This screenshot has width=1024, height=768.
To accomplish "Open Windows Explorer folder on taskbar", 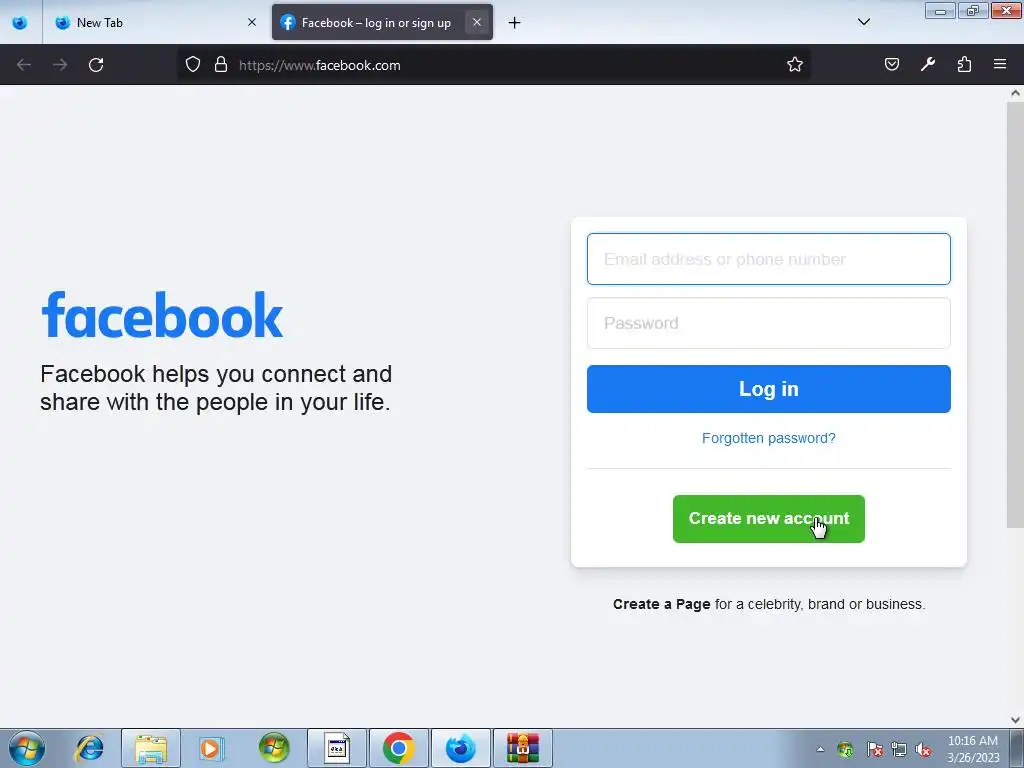I will [151, 748].
